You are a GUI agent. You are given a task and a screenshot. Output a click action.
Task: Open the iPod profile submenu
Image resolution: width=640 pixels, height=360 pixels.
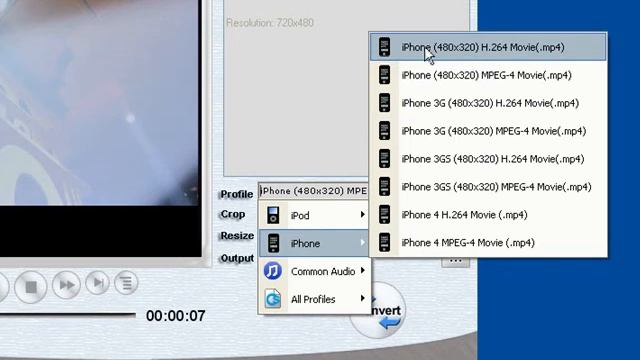314,215
